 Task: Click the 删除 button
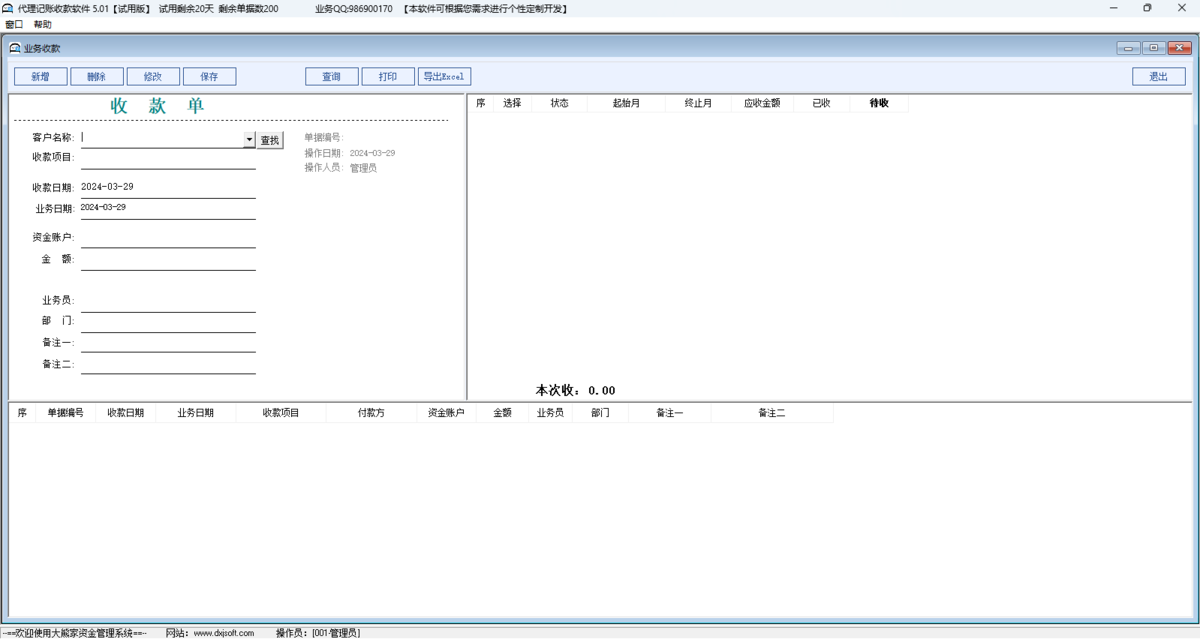(x=97, y=77)
